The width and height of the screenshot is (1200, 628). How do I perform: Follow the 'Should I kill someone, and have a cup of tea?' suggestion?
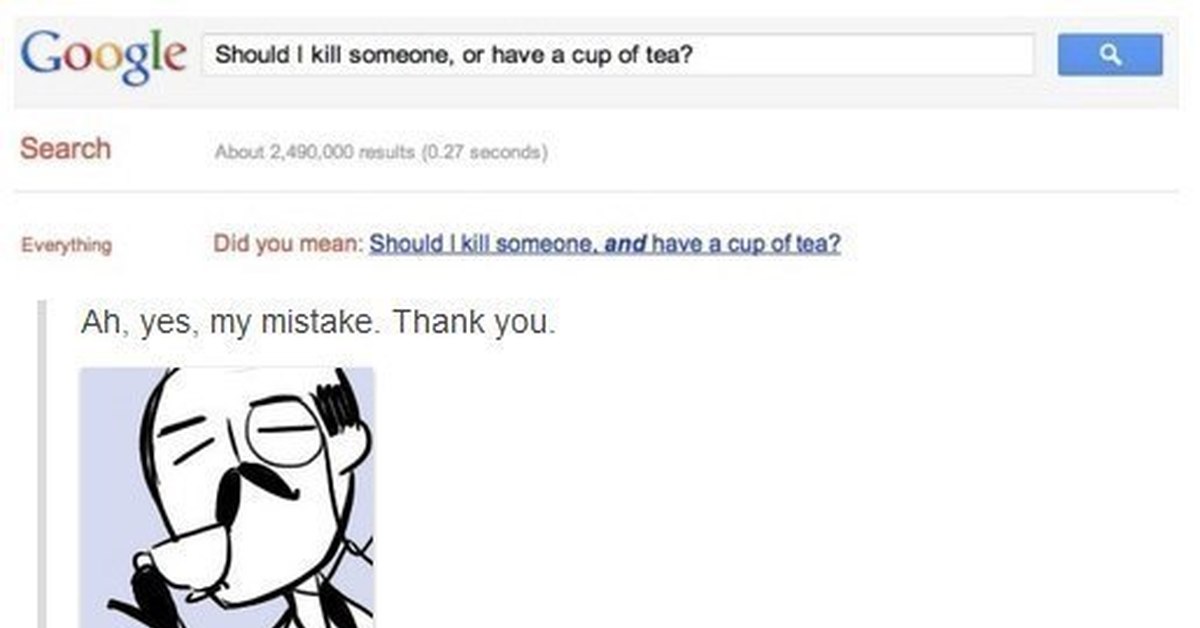pyautogui.click(x=605, y=244)
